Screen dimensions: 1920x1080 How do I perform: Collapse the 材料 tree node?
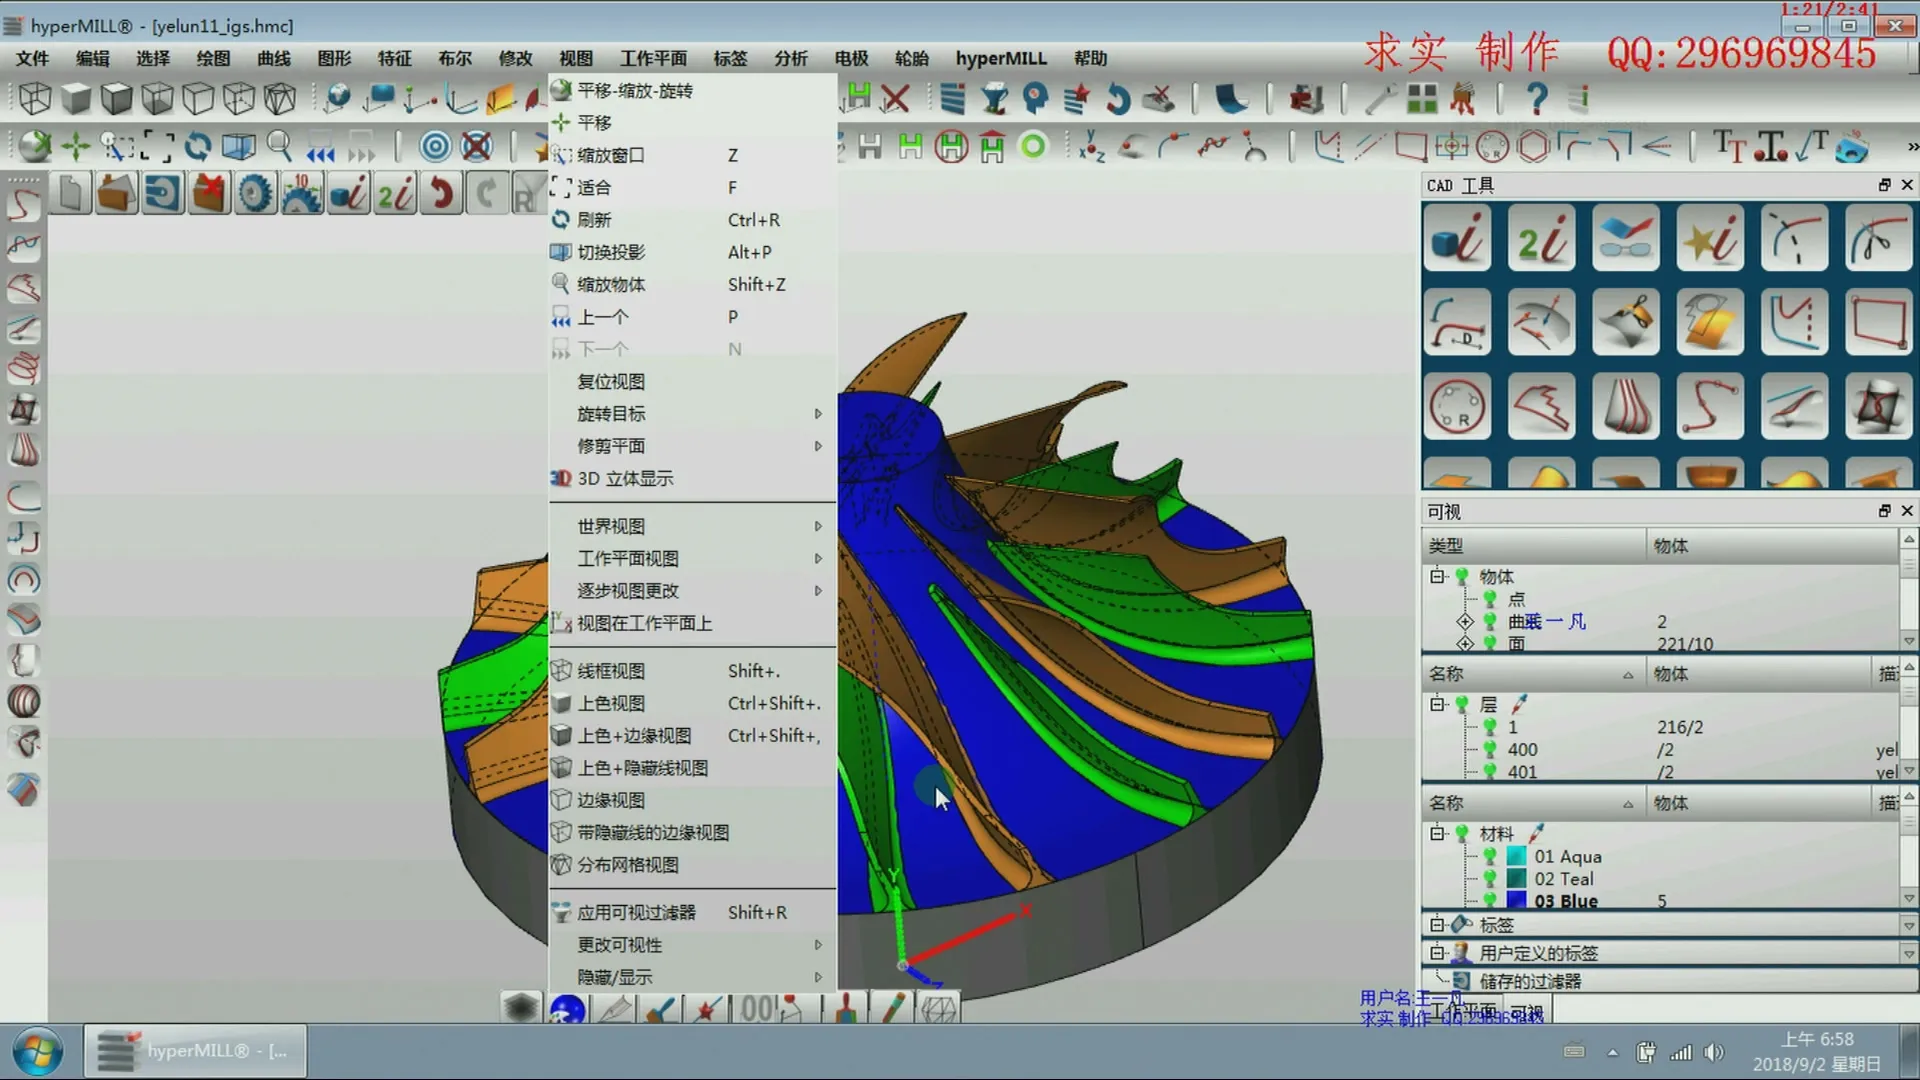click(x=1437, y=833)
